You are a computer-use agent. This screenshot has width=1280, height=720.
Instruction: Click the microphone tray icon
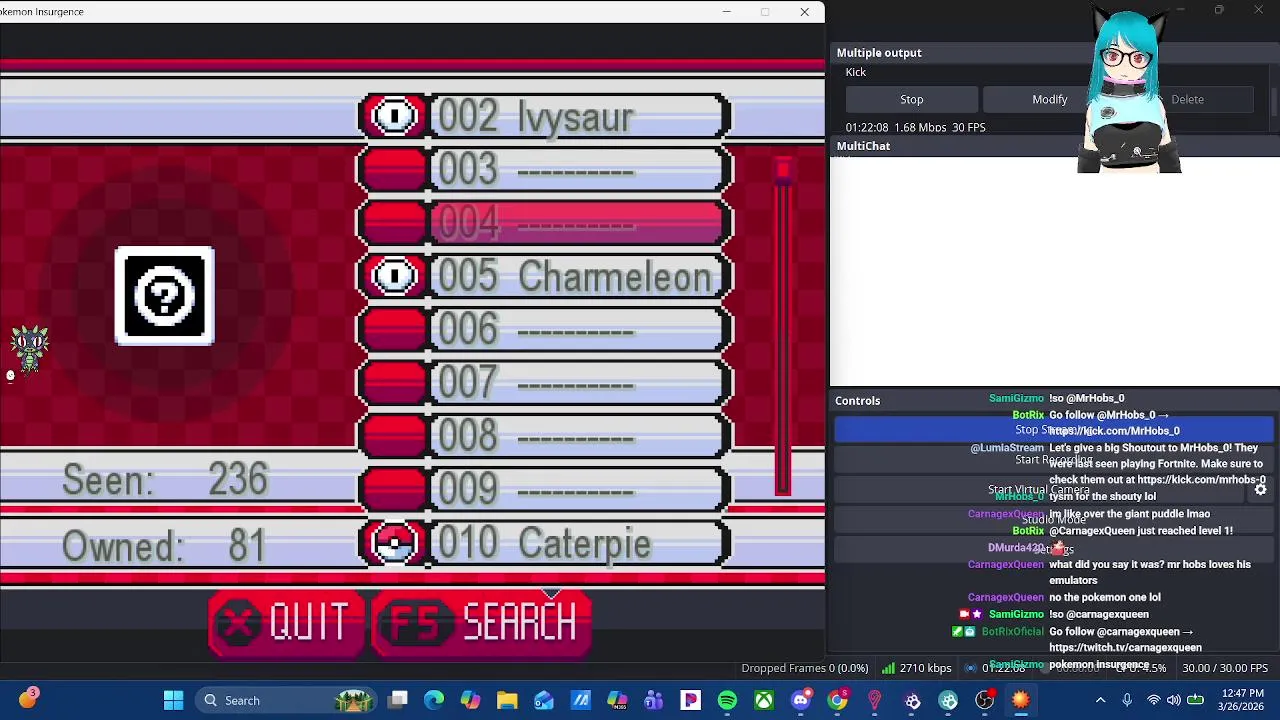tap(1127, 700)
